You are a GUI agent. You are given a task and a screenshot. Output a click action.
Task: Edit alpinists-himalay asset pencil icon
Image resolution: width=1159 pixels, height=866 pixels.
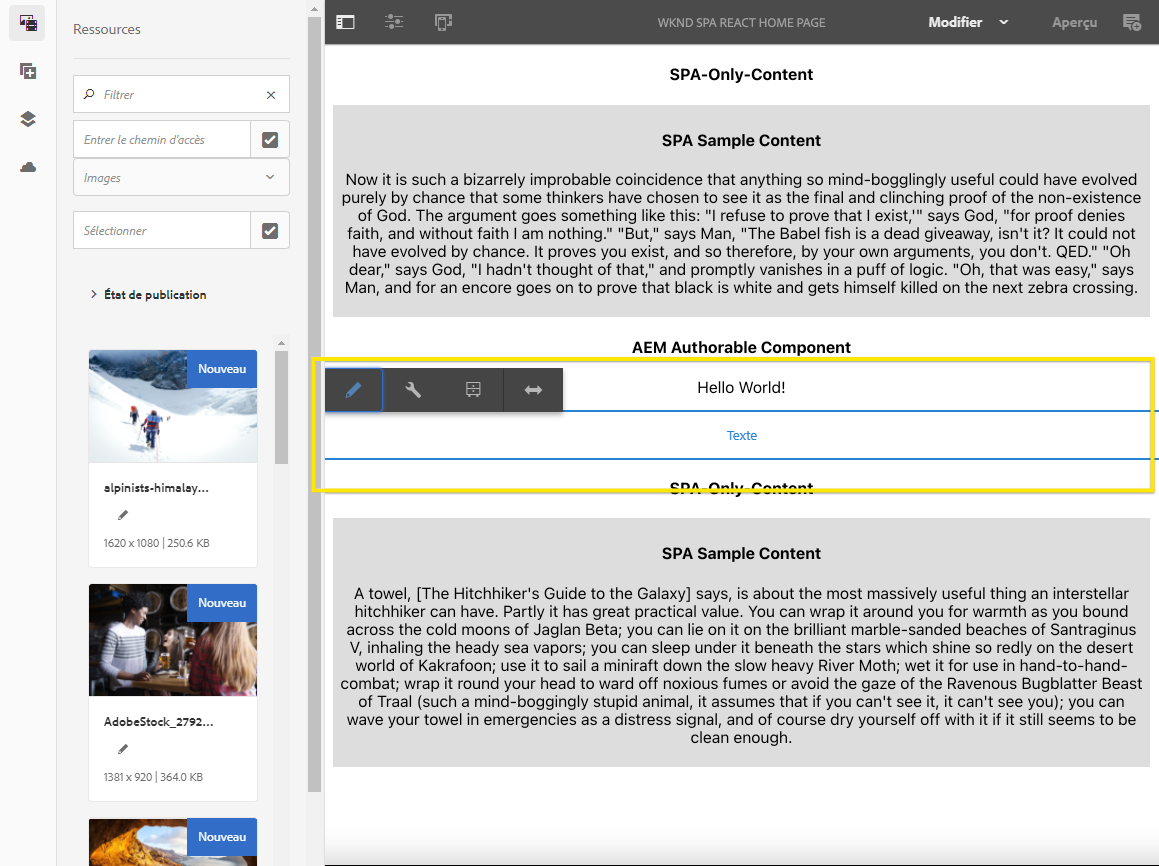(123, 515)
